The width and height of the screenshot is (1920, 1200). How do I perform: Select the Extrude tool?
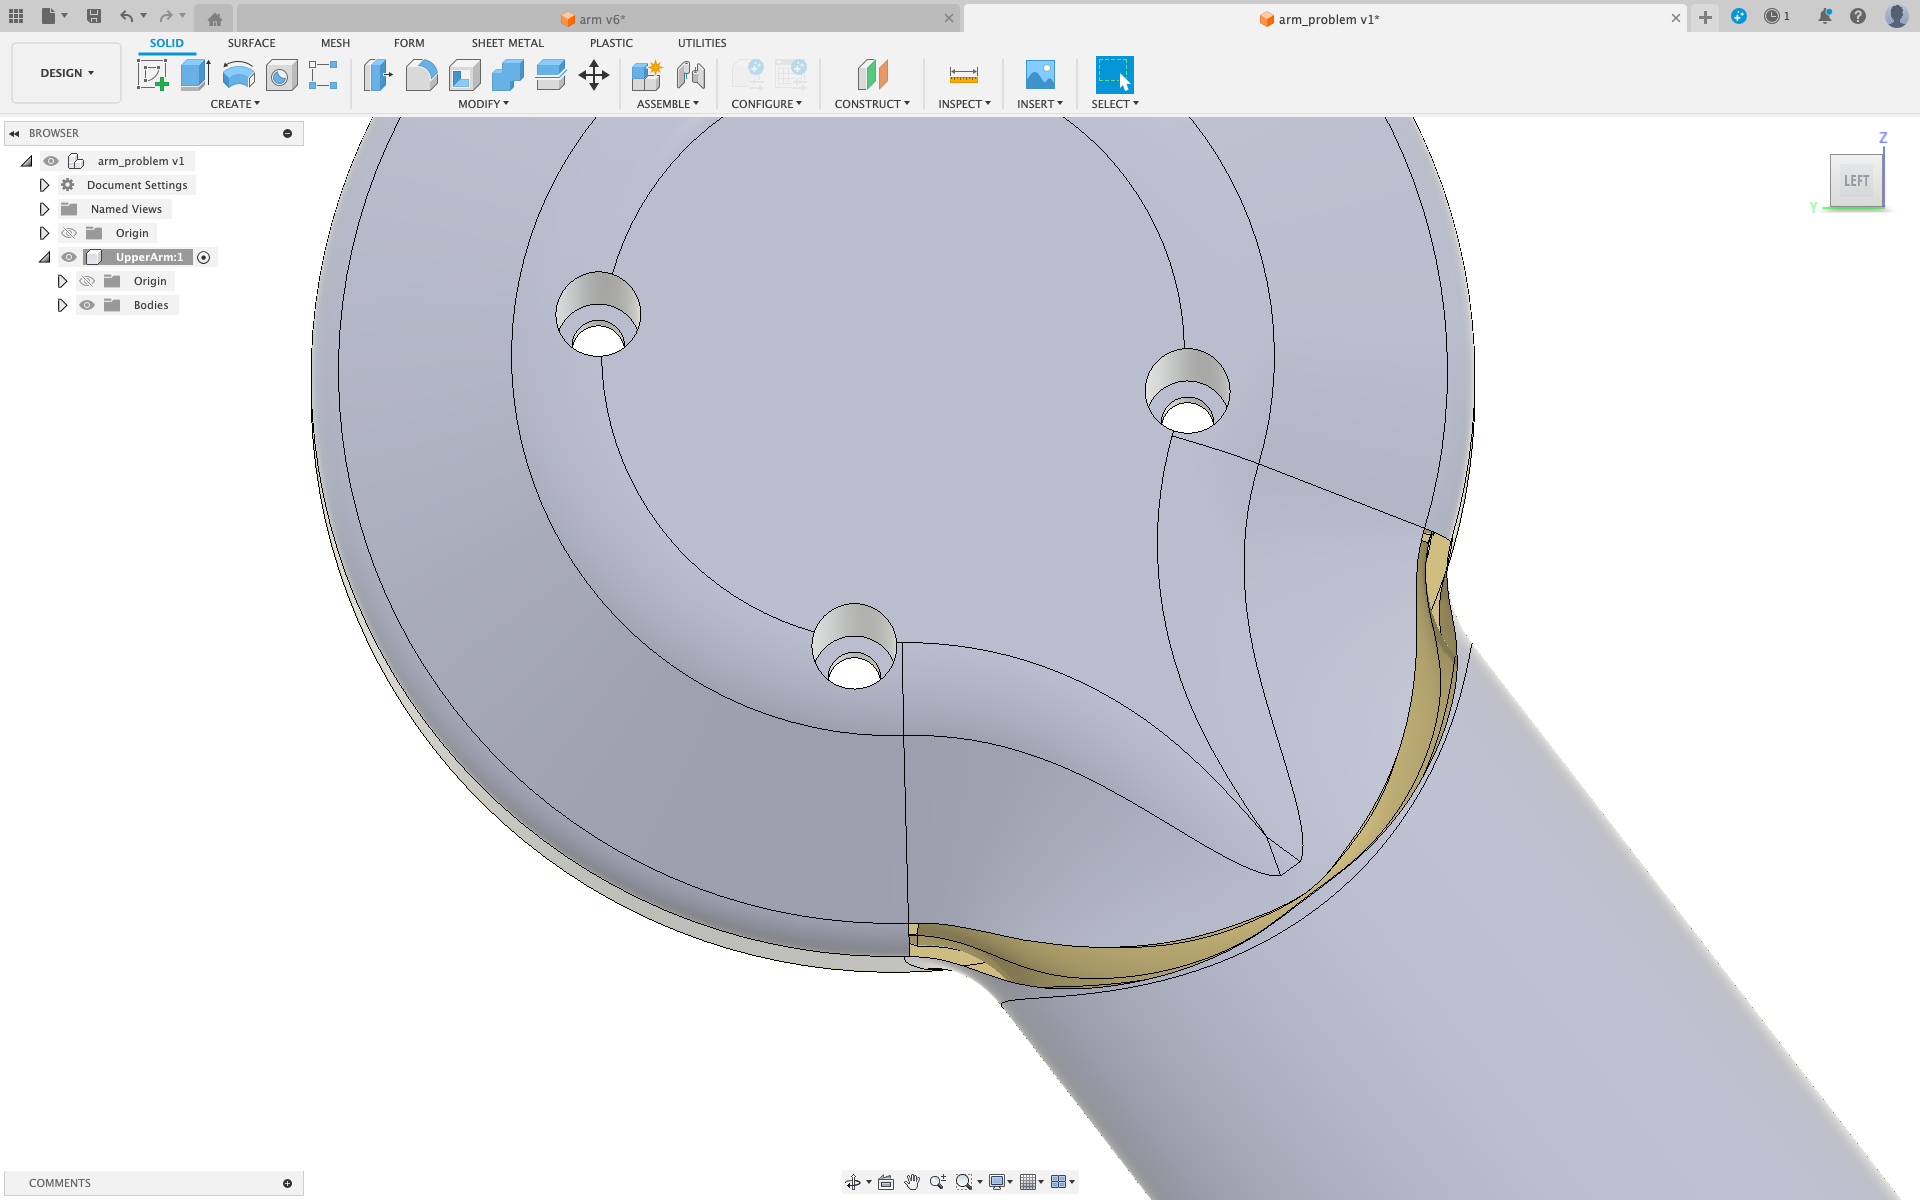click(x=195, y=75)
